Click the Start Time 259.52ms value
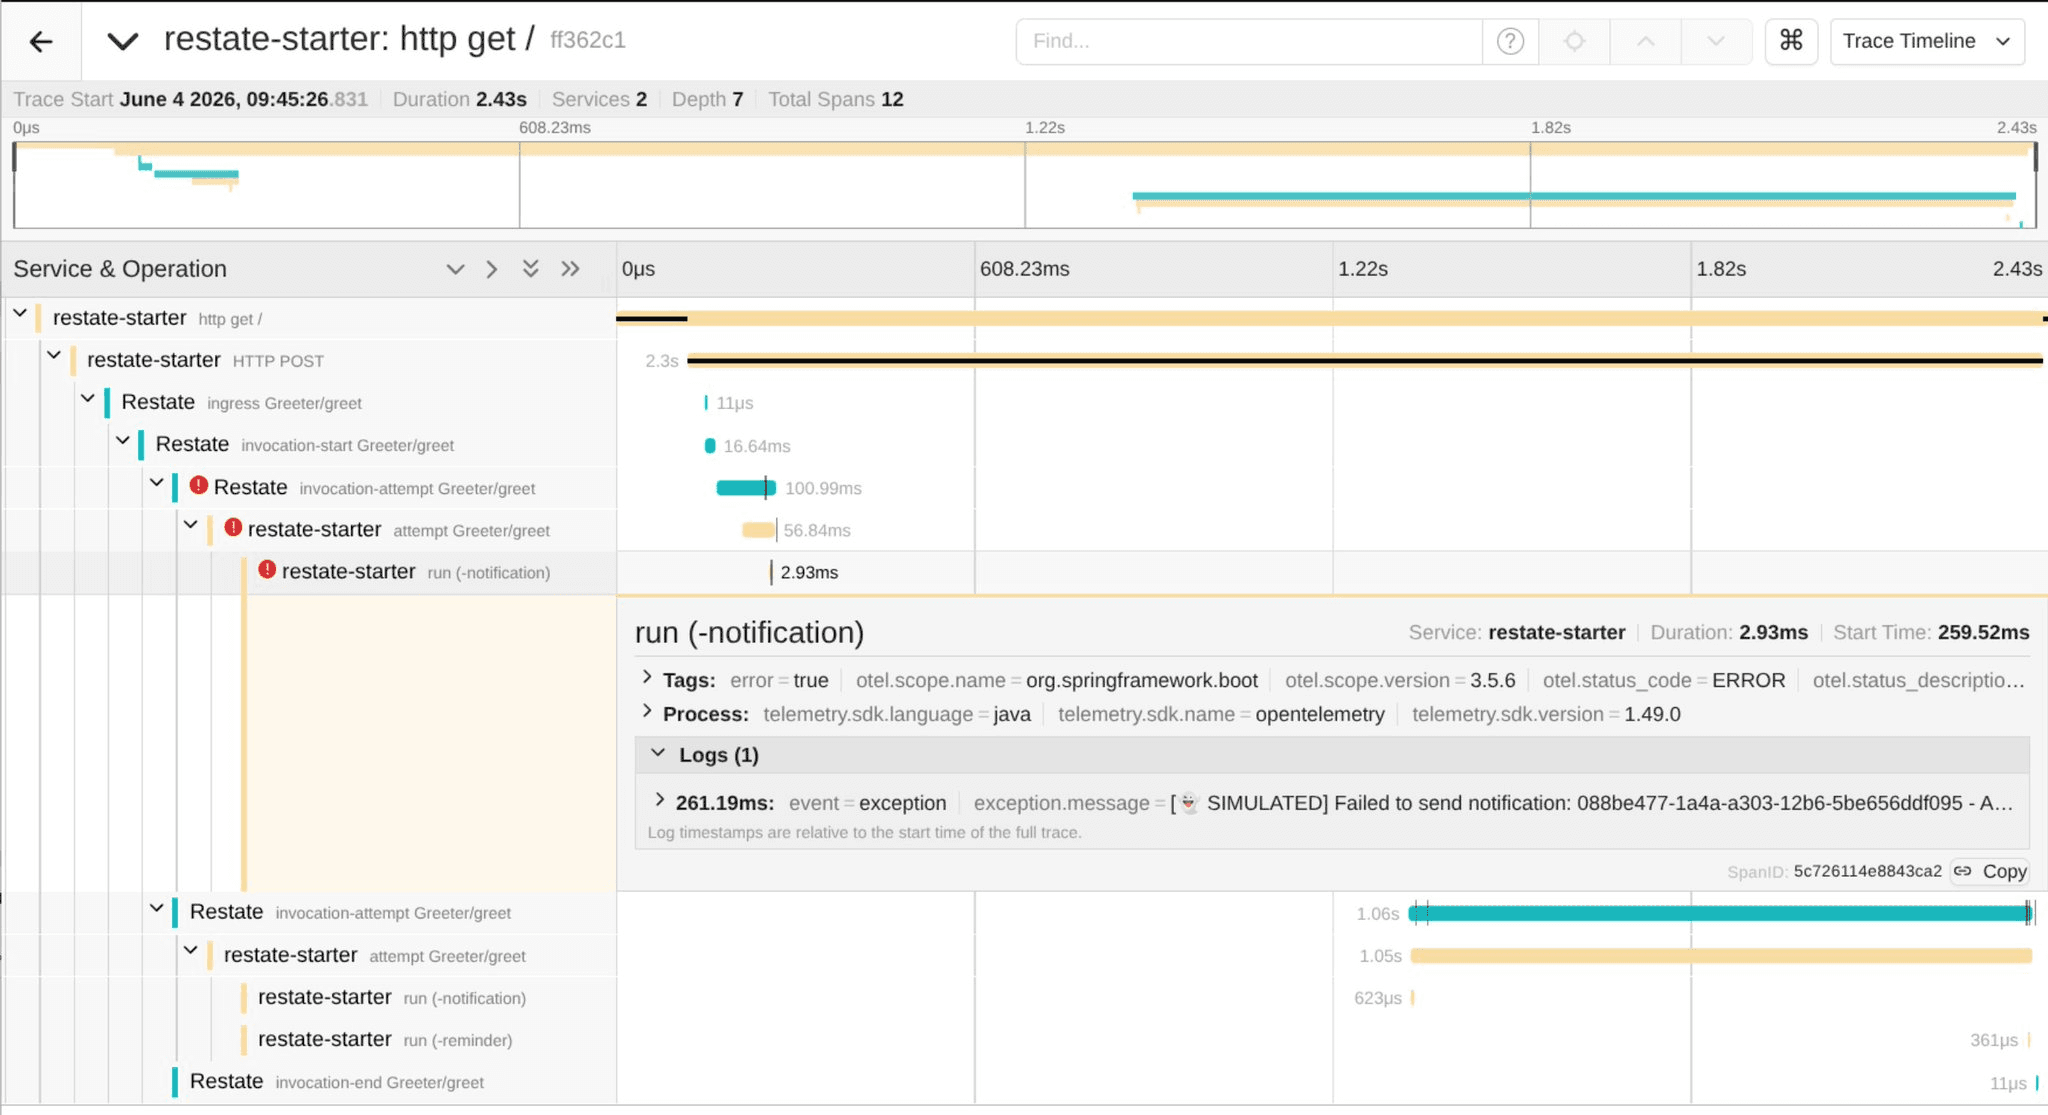Screen dimensions: 2048x1115 click(1983, 632)
